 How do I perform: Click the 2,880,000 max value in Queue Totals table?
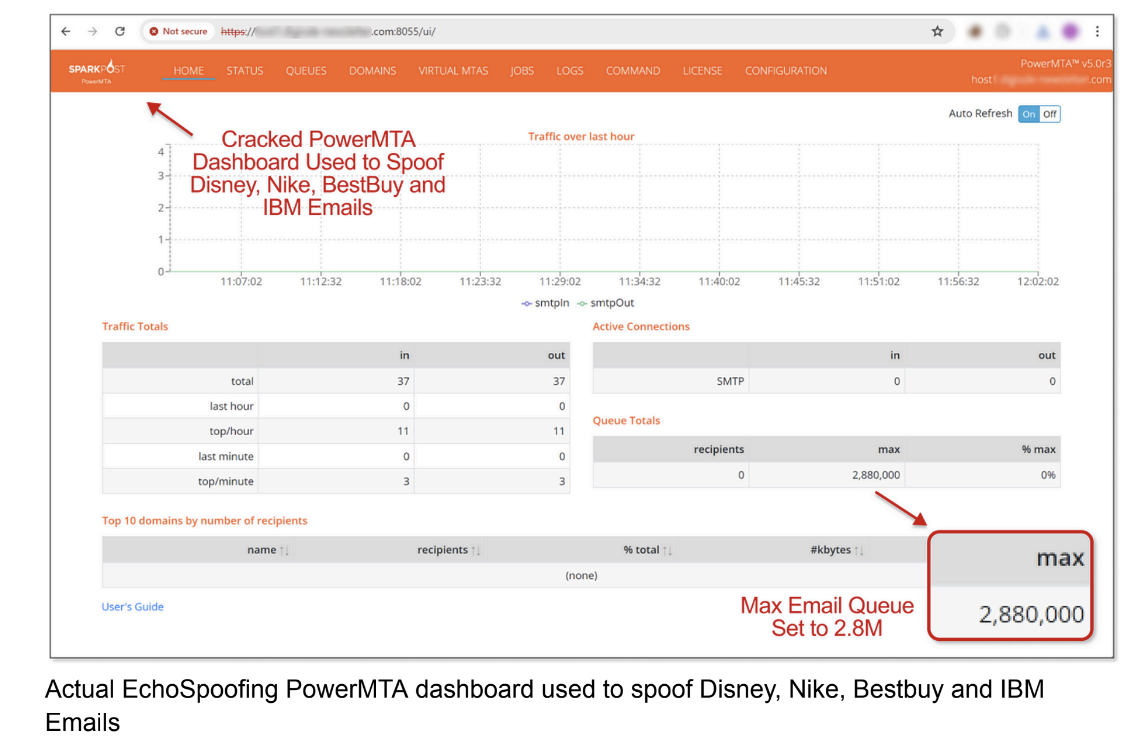(876, 475)
